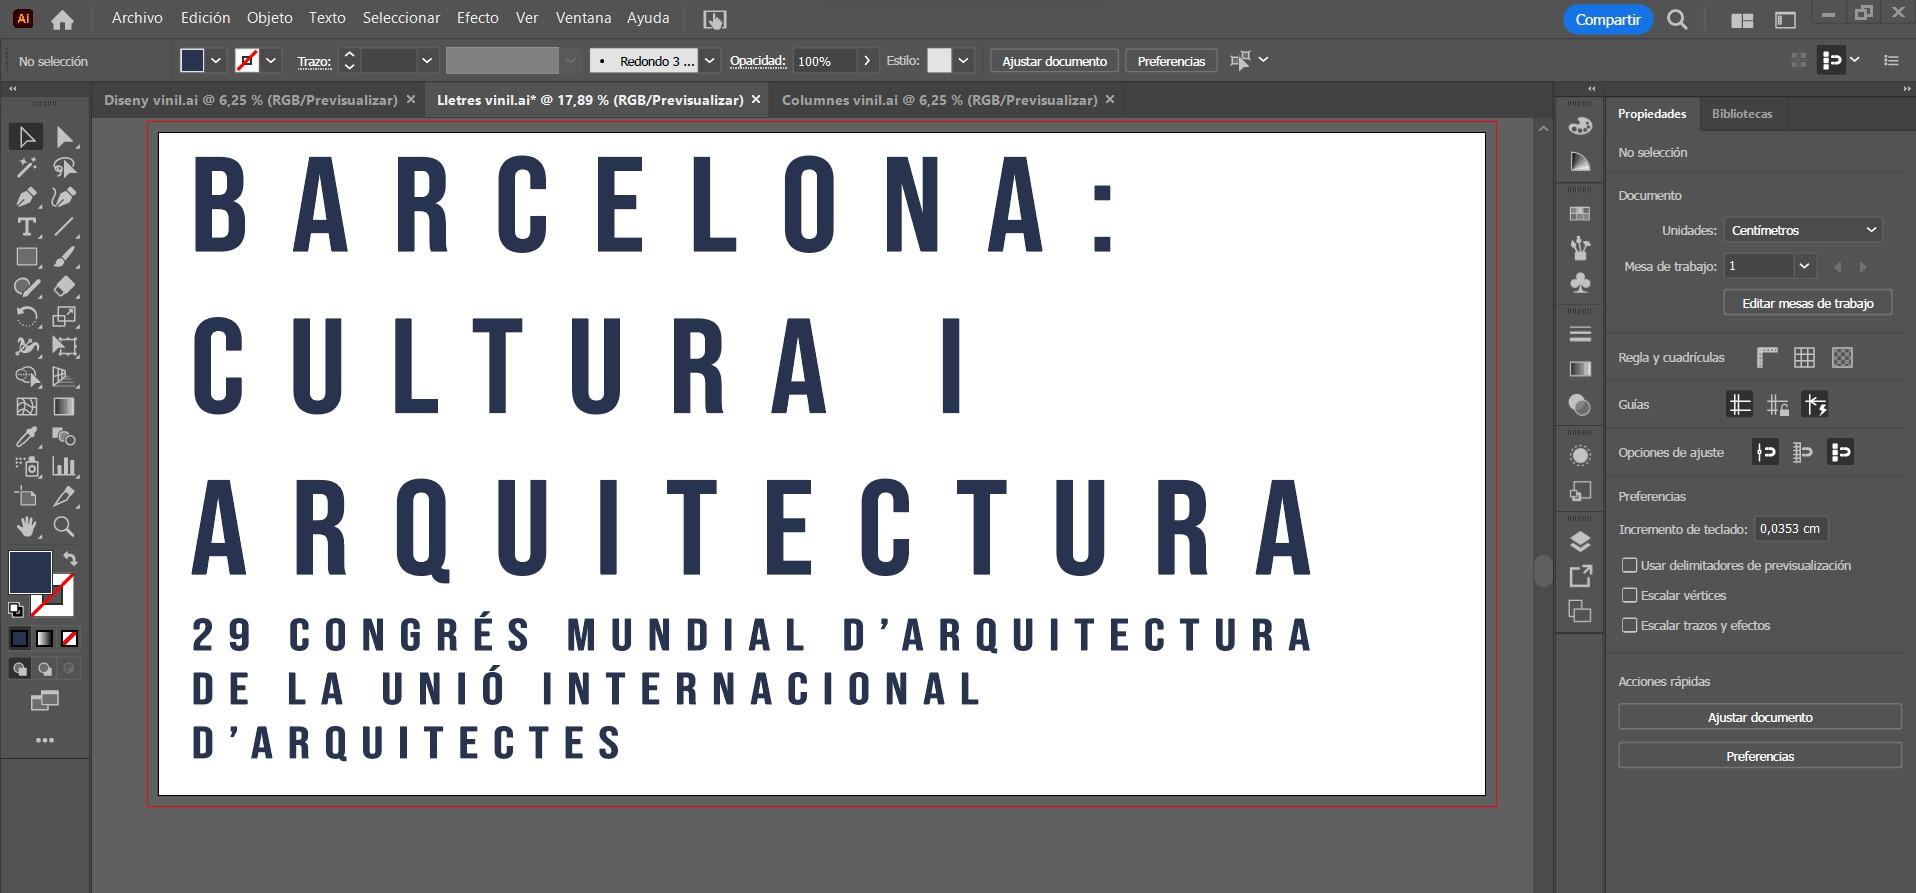Open the Efecto menu
The height and width of the screenshot is (893, 1916).
point(478,18)
